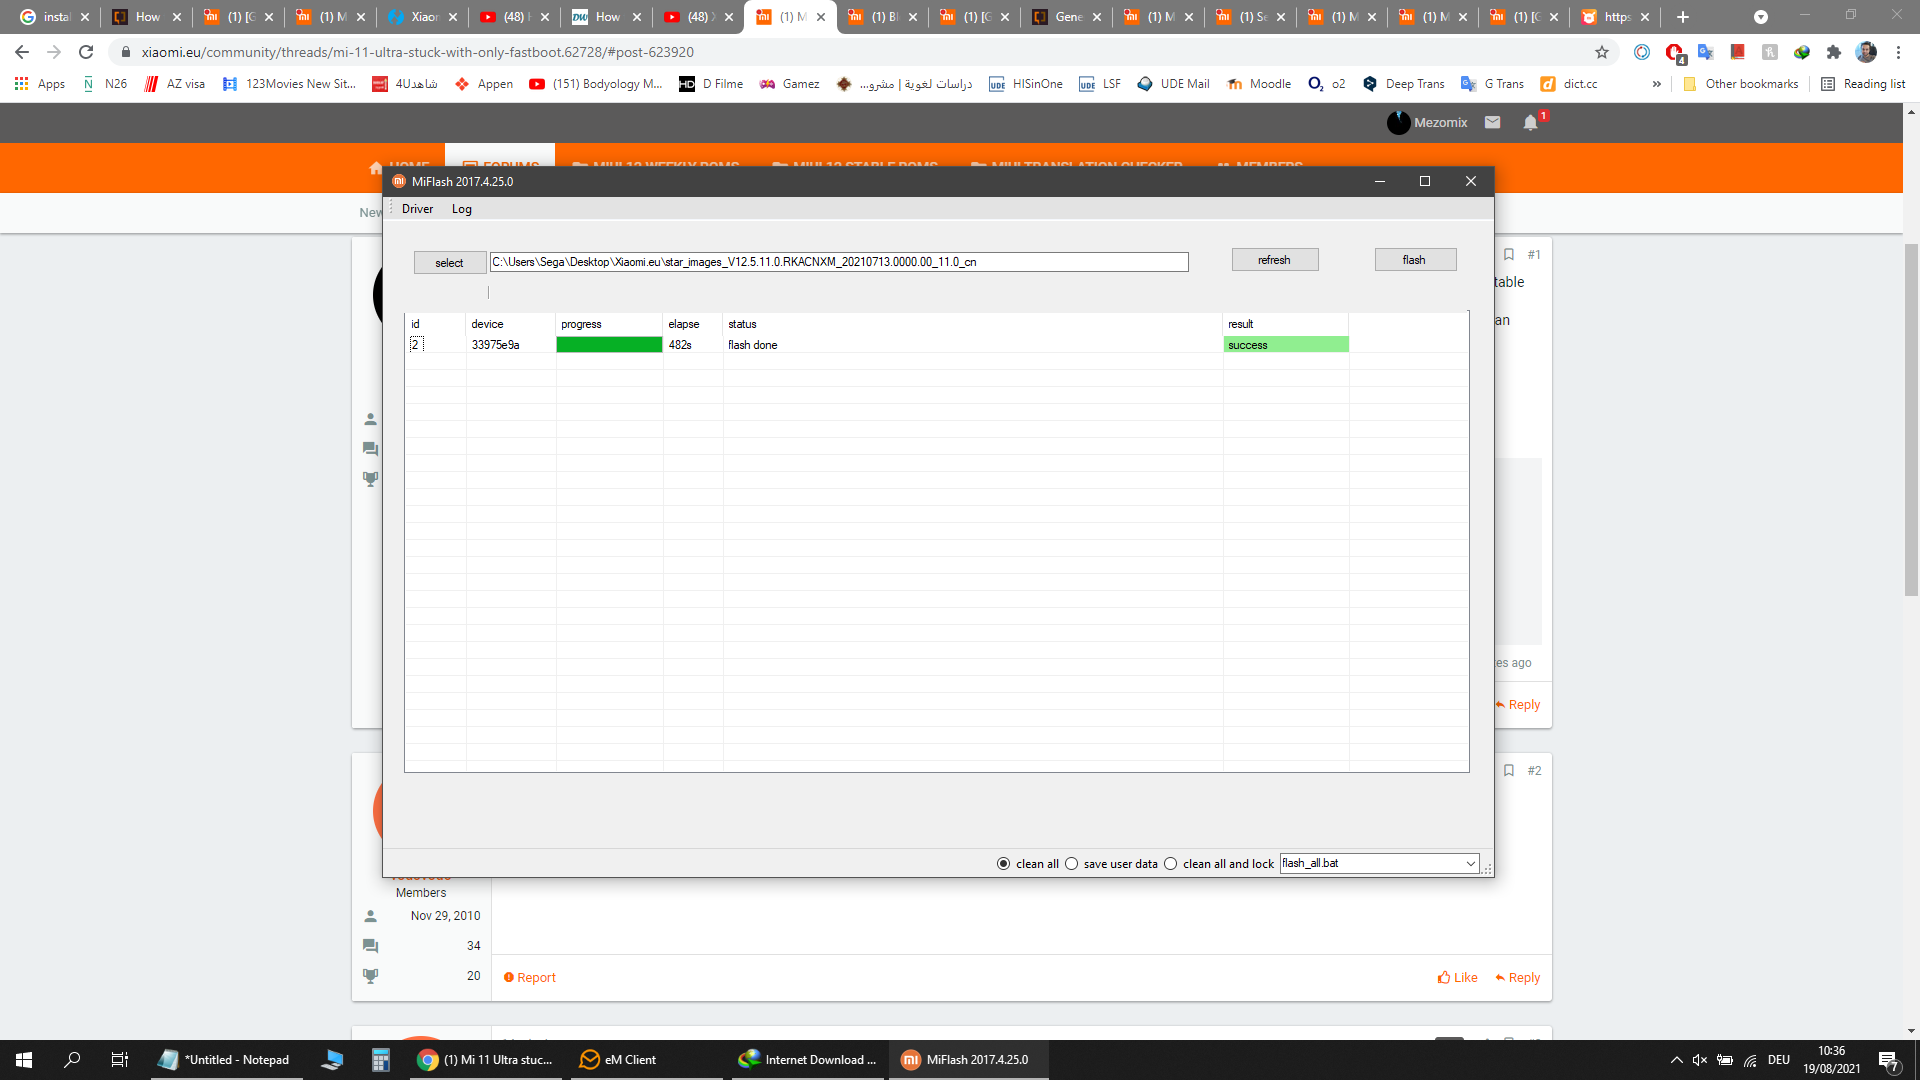Viewport: 1920px width, 1080px height.
Task: Expand the flash_all.bat script dropdown
Action: click(x=1471, y=863)
